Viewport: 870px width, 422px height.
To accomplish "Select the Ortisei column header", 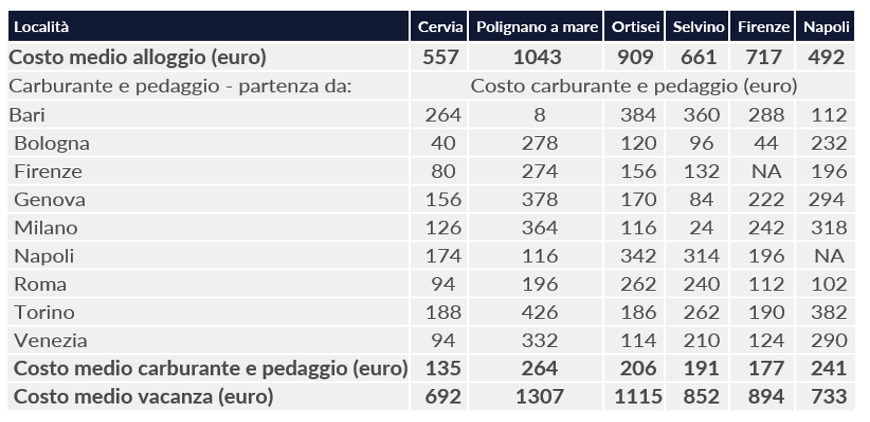I will point(636,27).
